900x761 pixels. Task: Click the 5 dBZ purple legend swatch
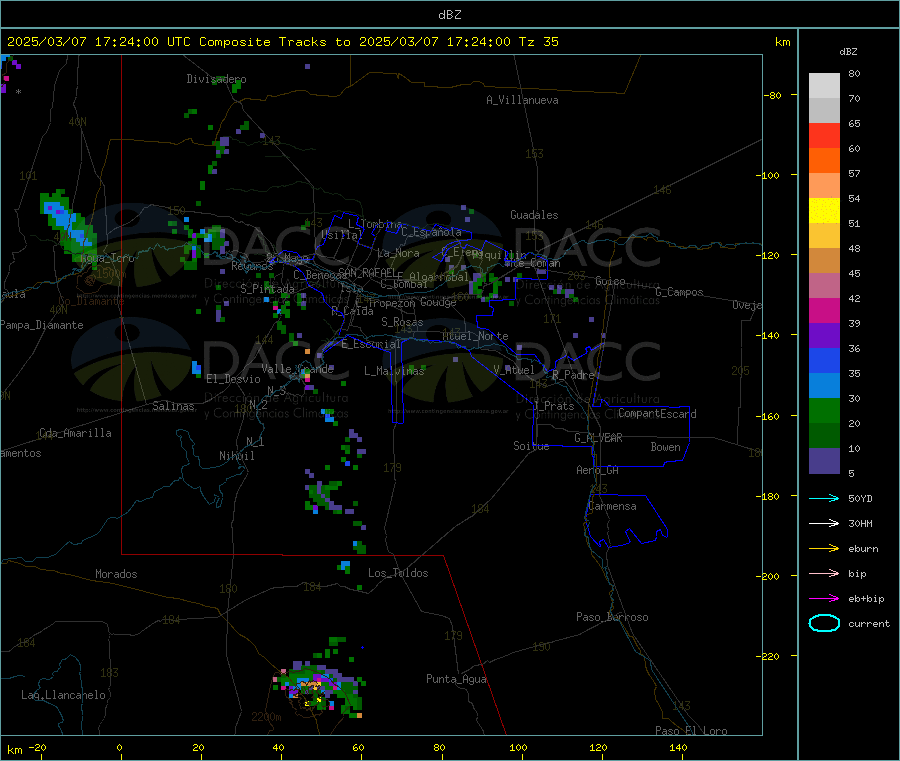tap(824, 461)
